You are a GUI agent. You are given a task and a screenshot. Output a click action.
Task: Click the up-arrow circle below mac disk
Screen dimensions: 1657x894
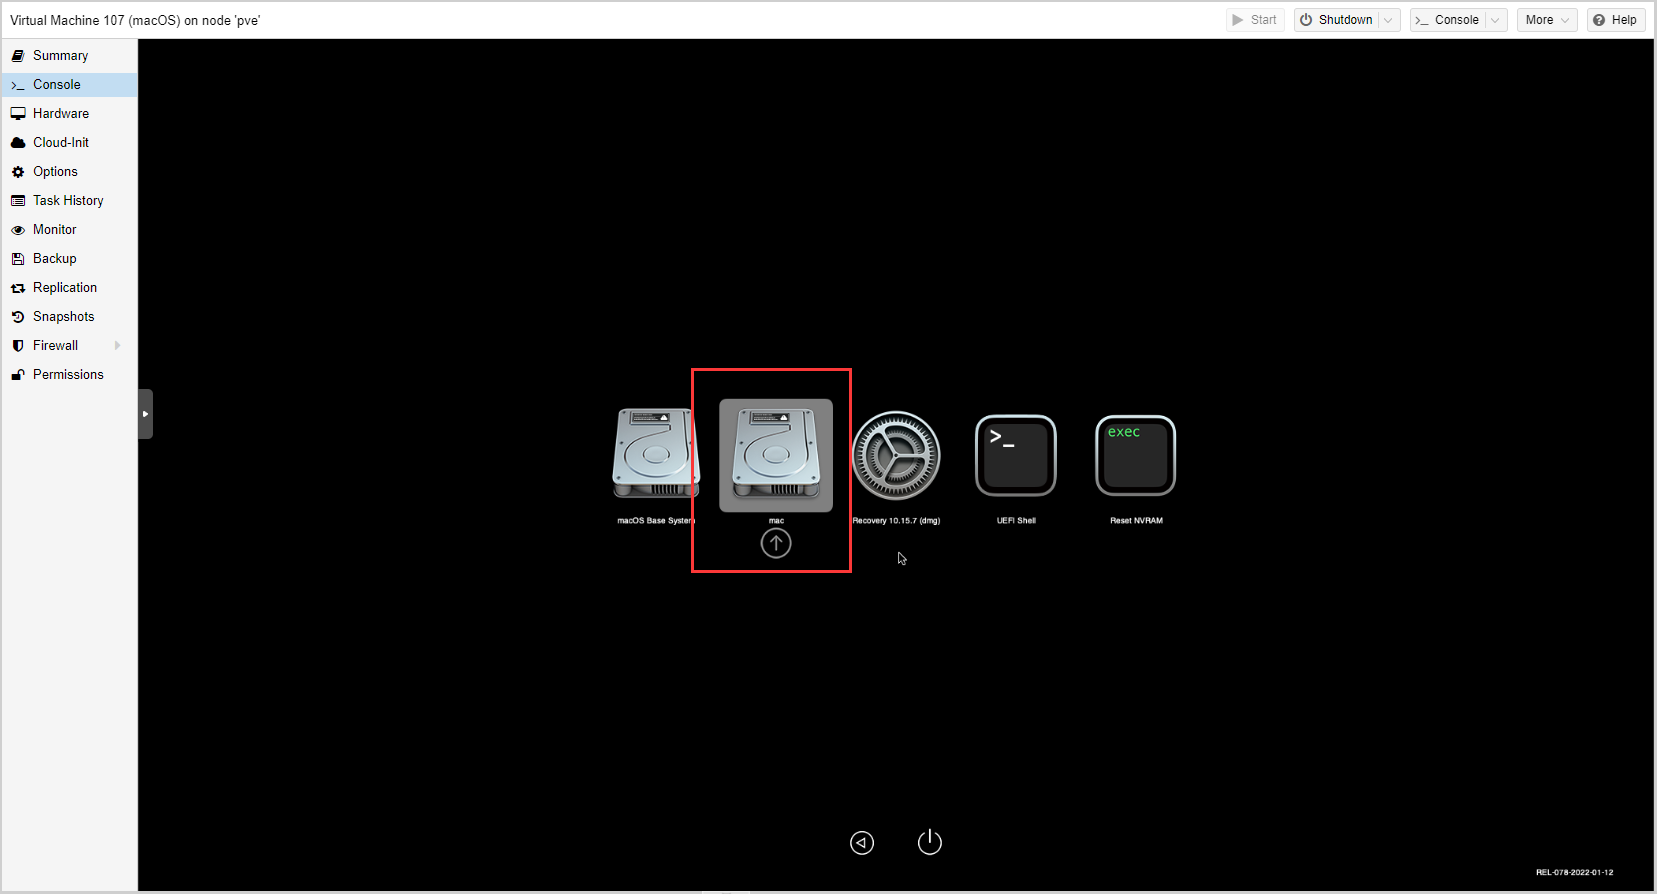pos(776,543)
